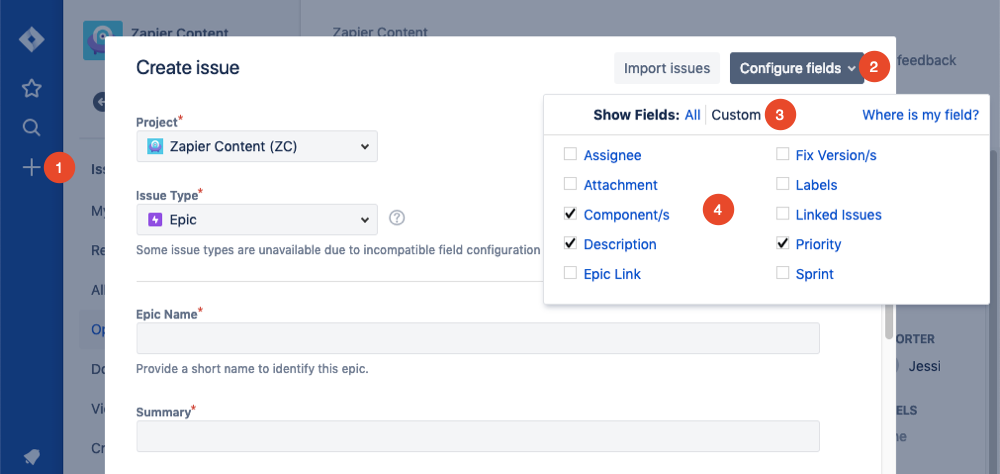Click the Jira logo icon
The height and width of the screenshot is (474, 1000).
coord(31,40)
